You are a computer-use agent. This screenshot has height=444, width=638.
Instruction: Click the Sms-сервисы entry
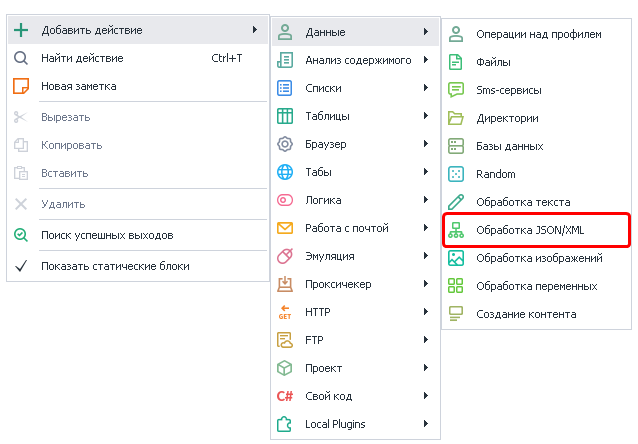point(509,90)
